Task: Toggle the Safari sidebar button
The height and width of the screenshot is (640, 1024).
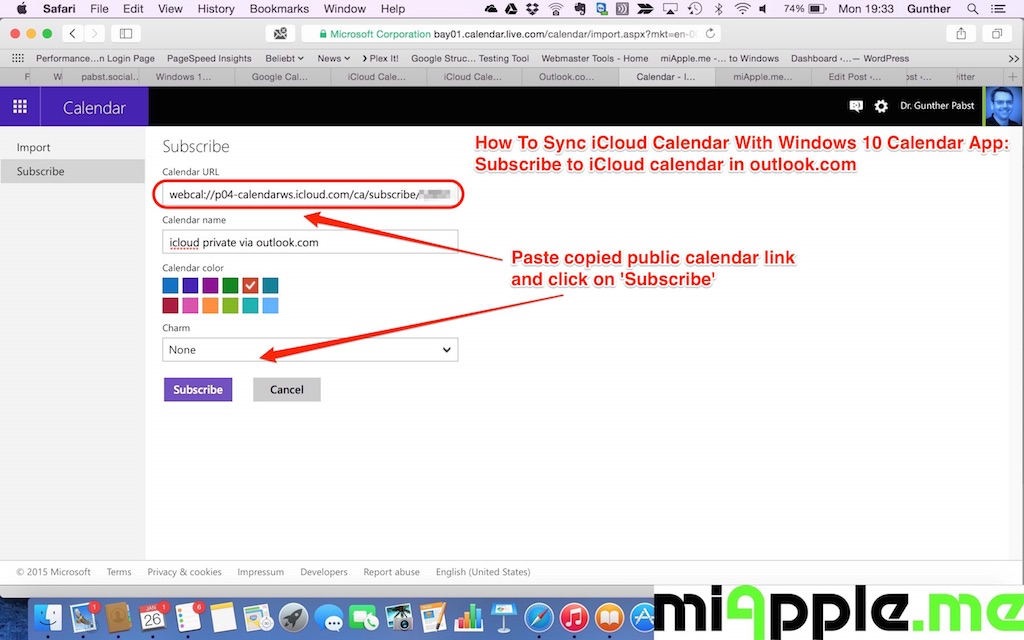Action: pyautogui.click(x=127, y=33)
